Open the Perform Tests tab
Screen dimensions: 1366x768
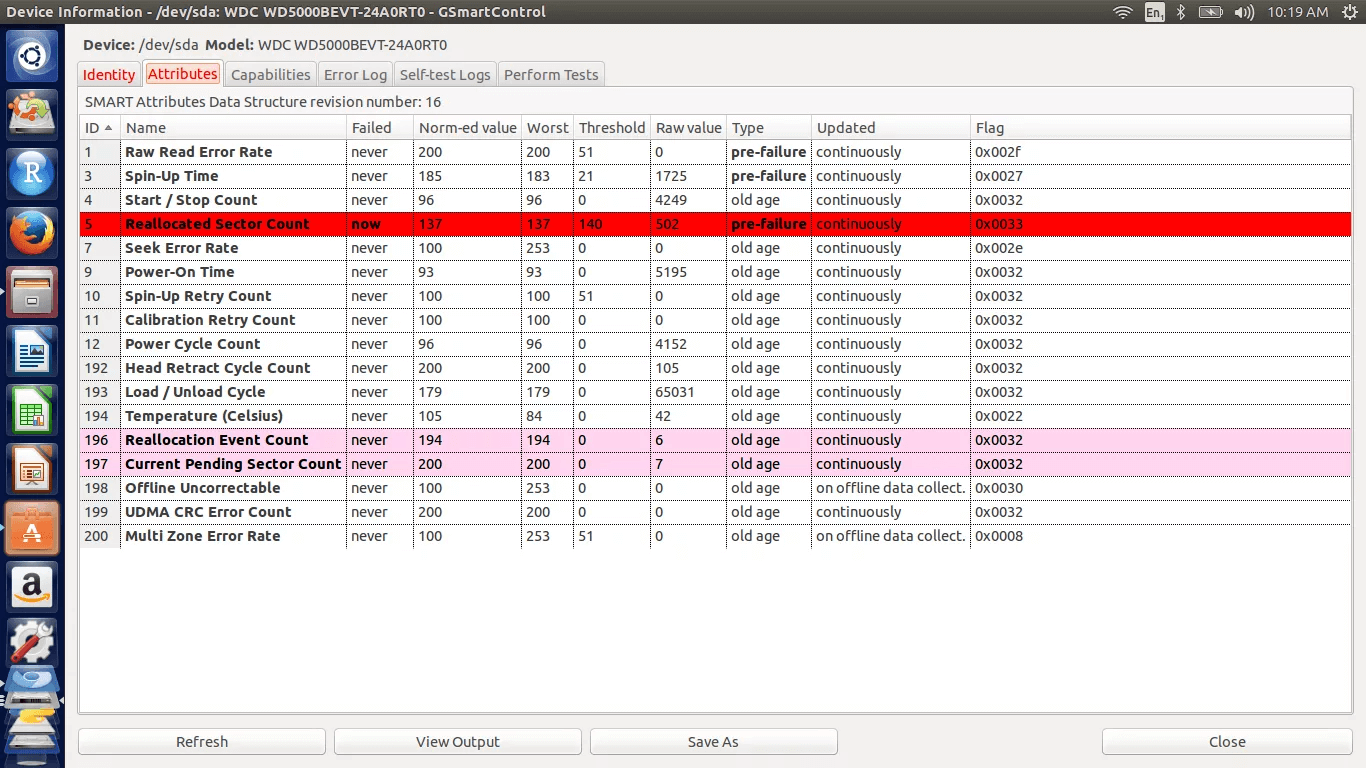click(x=551, y=75)
